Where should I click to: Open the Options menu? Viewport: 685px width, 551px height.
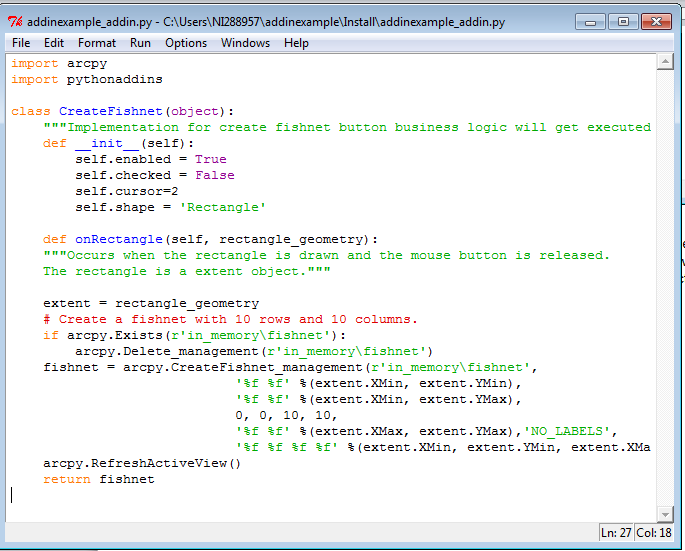click(x=186, y=43)
